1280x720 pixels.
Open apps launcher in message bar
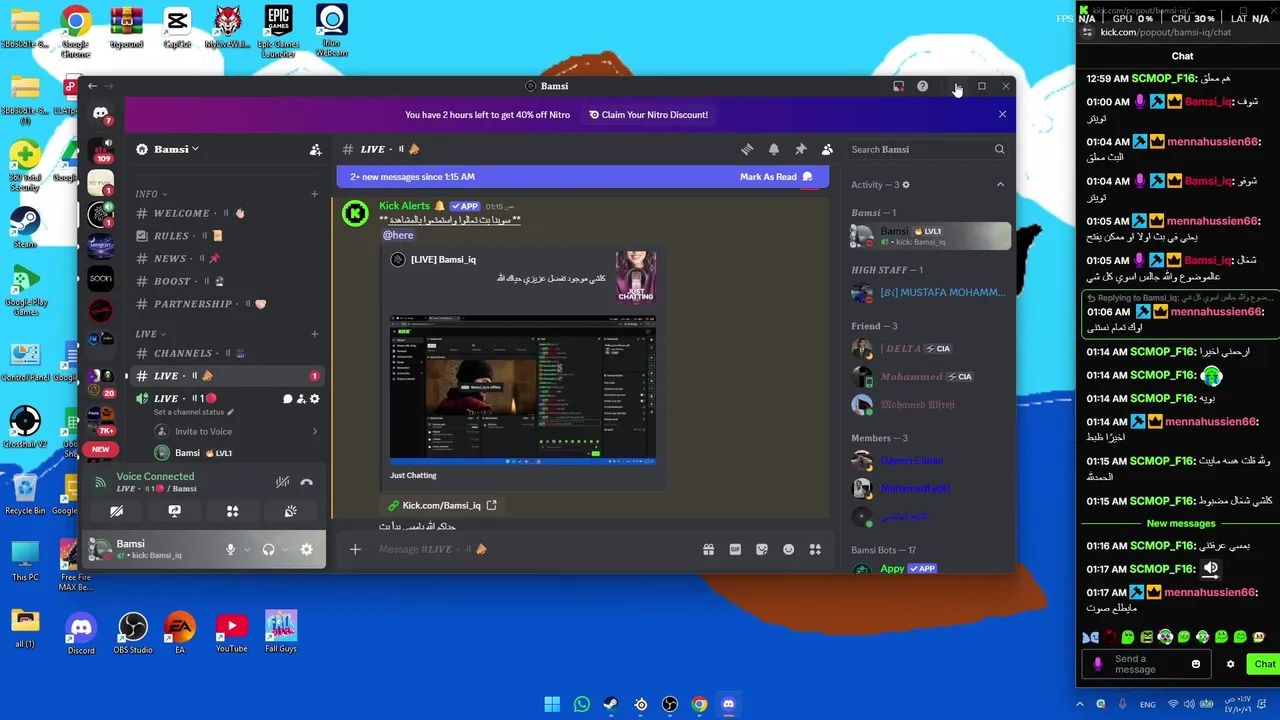(815, 549)
